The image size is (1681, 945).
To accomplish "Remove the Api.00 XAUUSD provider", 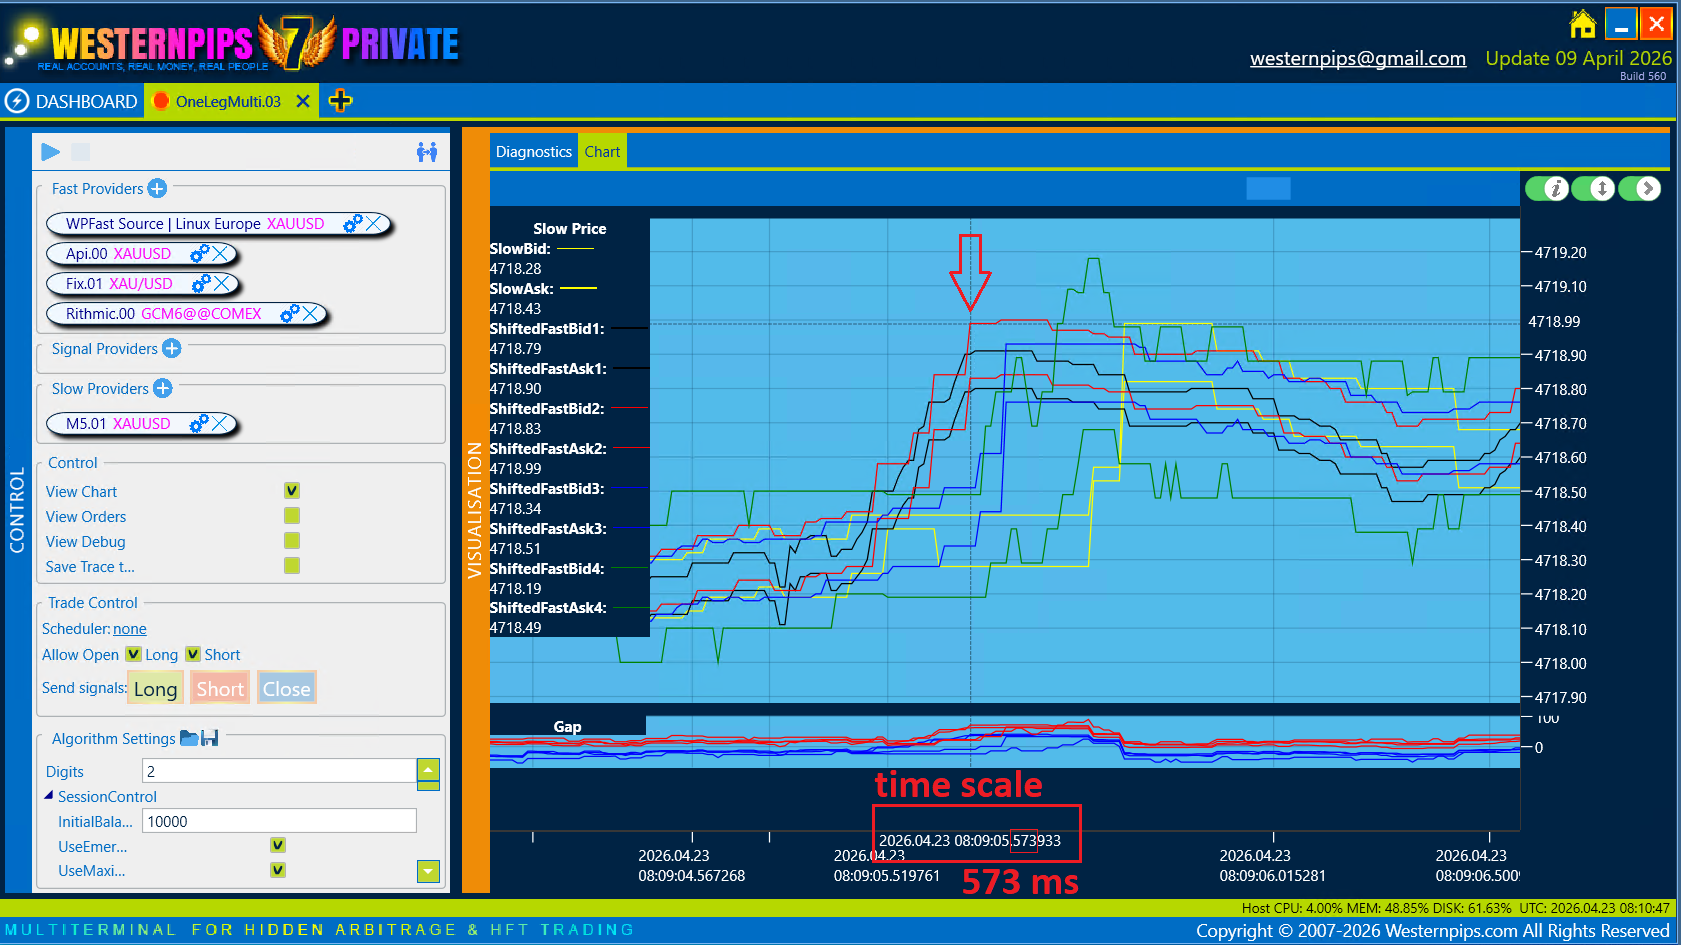I will coord(221,254).
